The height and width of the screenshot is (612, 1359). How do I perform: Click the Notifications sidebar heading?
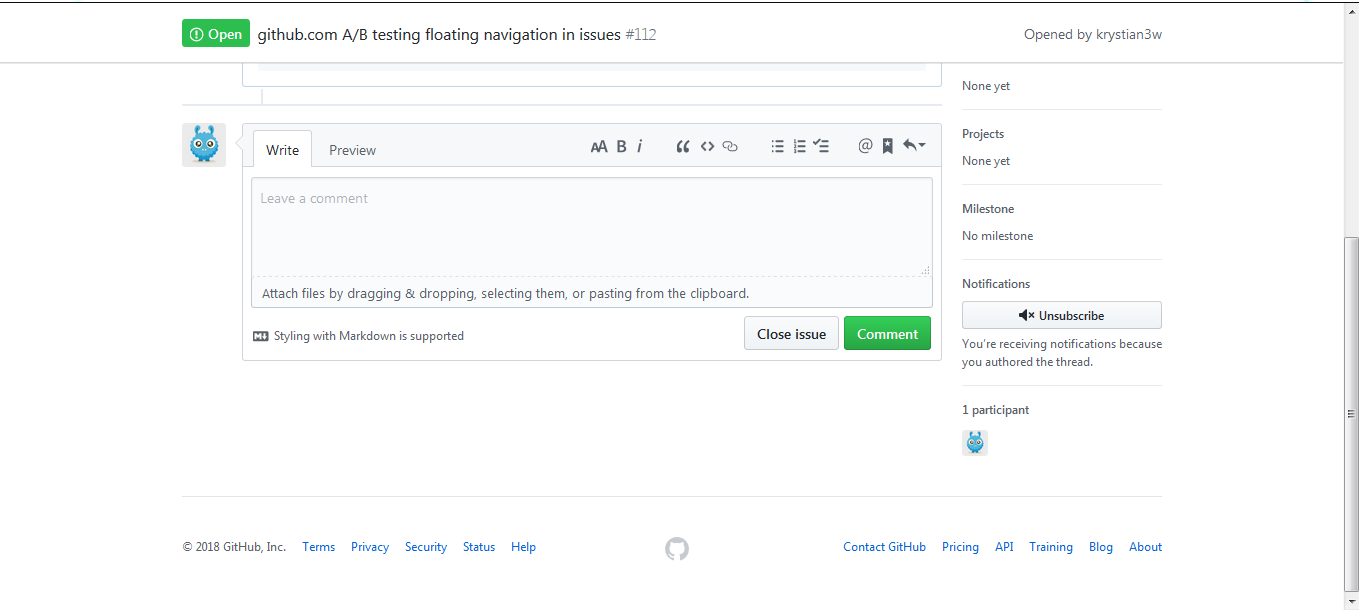pos(996,284)
